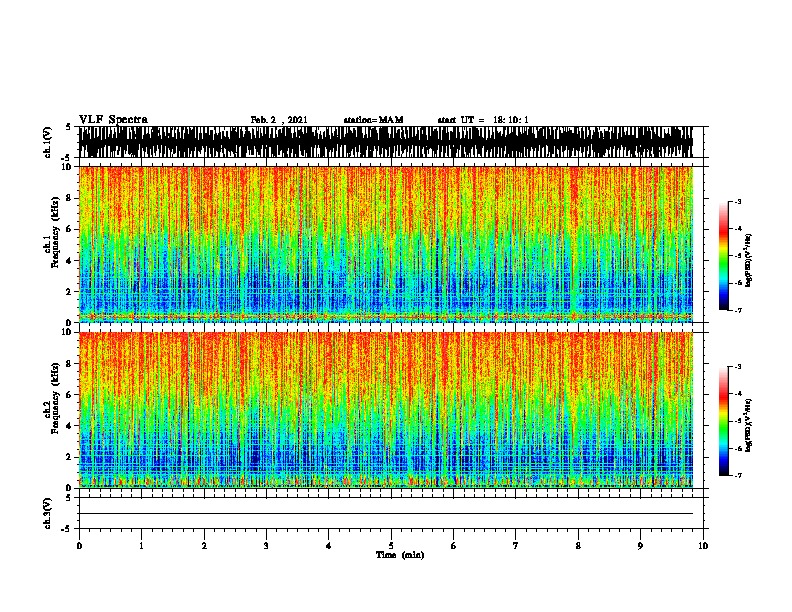Image resolution: width=792 pixels, height=612 pixels.
Task: Click the ch.2 frequency spectrogram panel
Action: (x=386, y=410)
